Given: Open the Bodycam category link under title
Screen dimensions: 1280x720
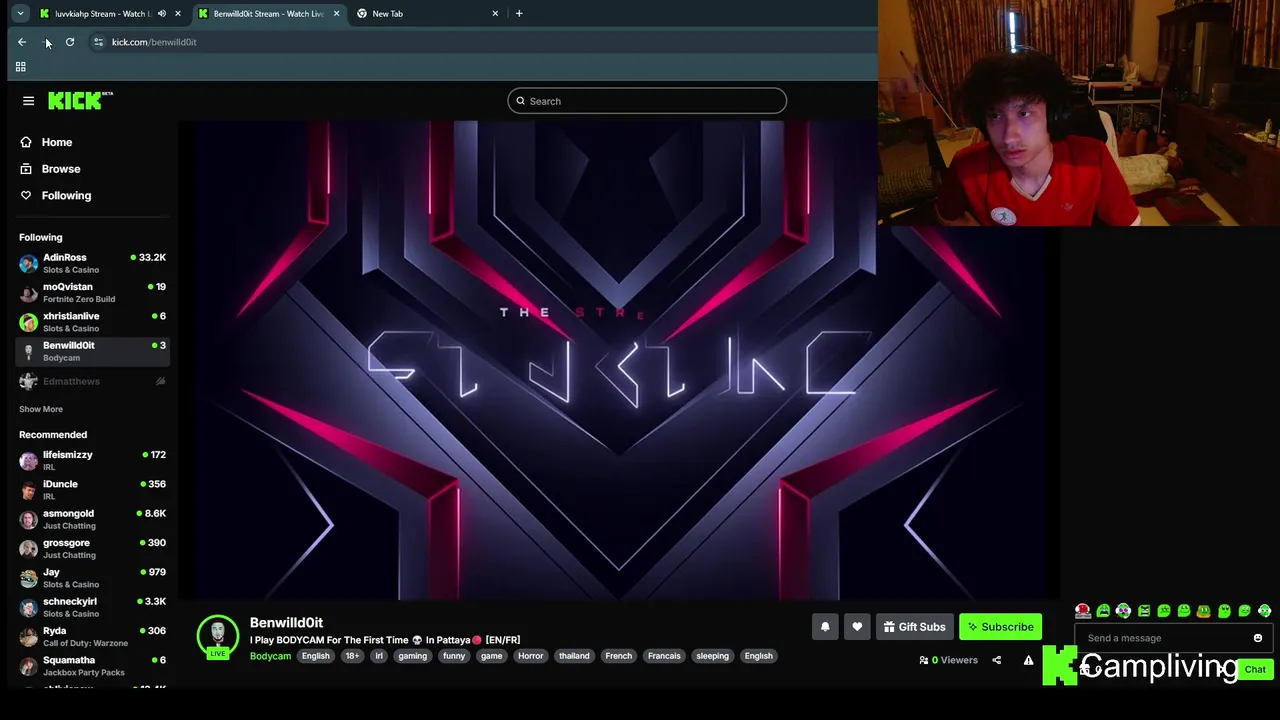Looking at the screenshot, I should pyautogui.click(x=270, y=656).
